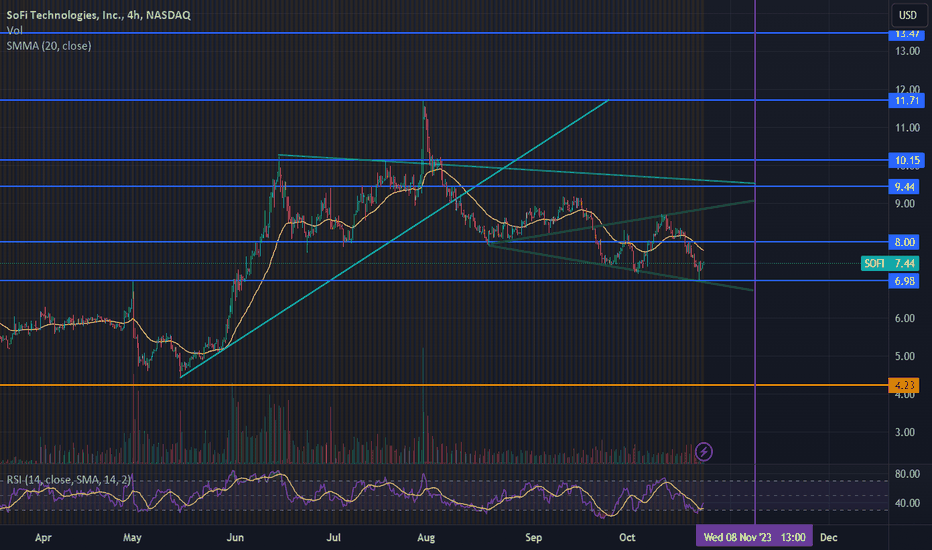Select the 10.15 price level label
932x550 pixels.
(907, 160)
